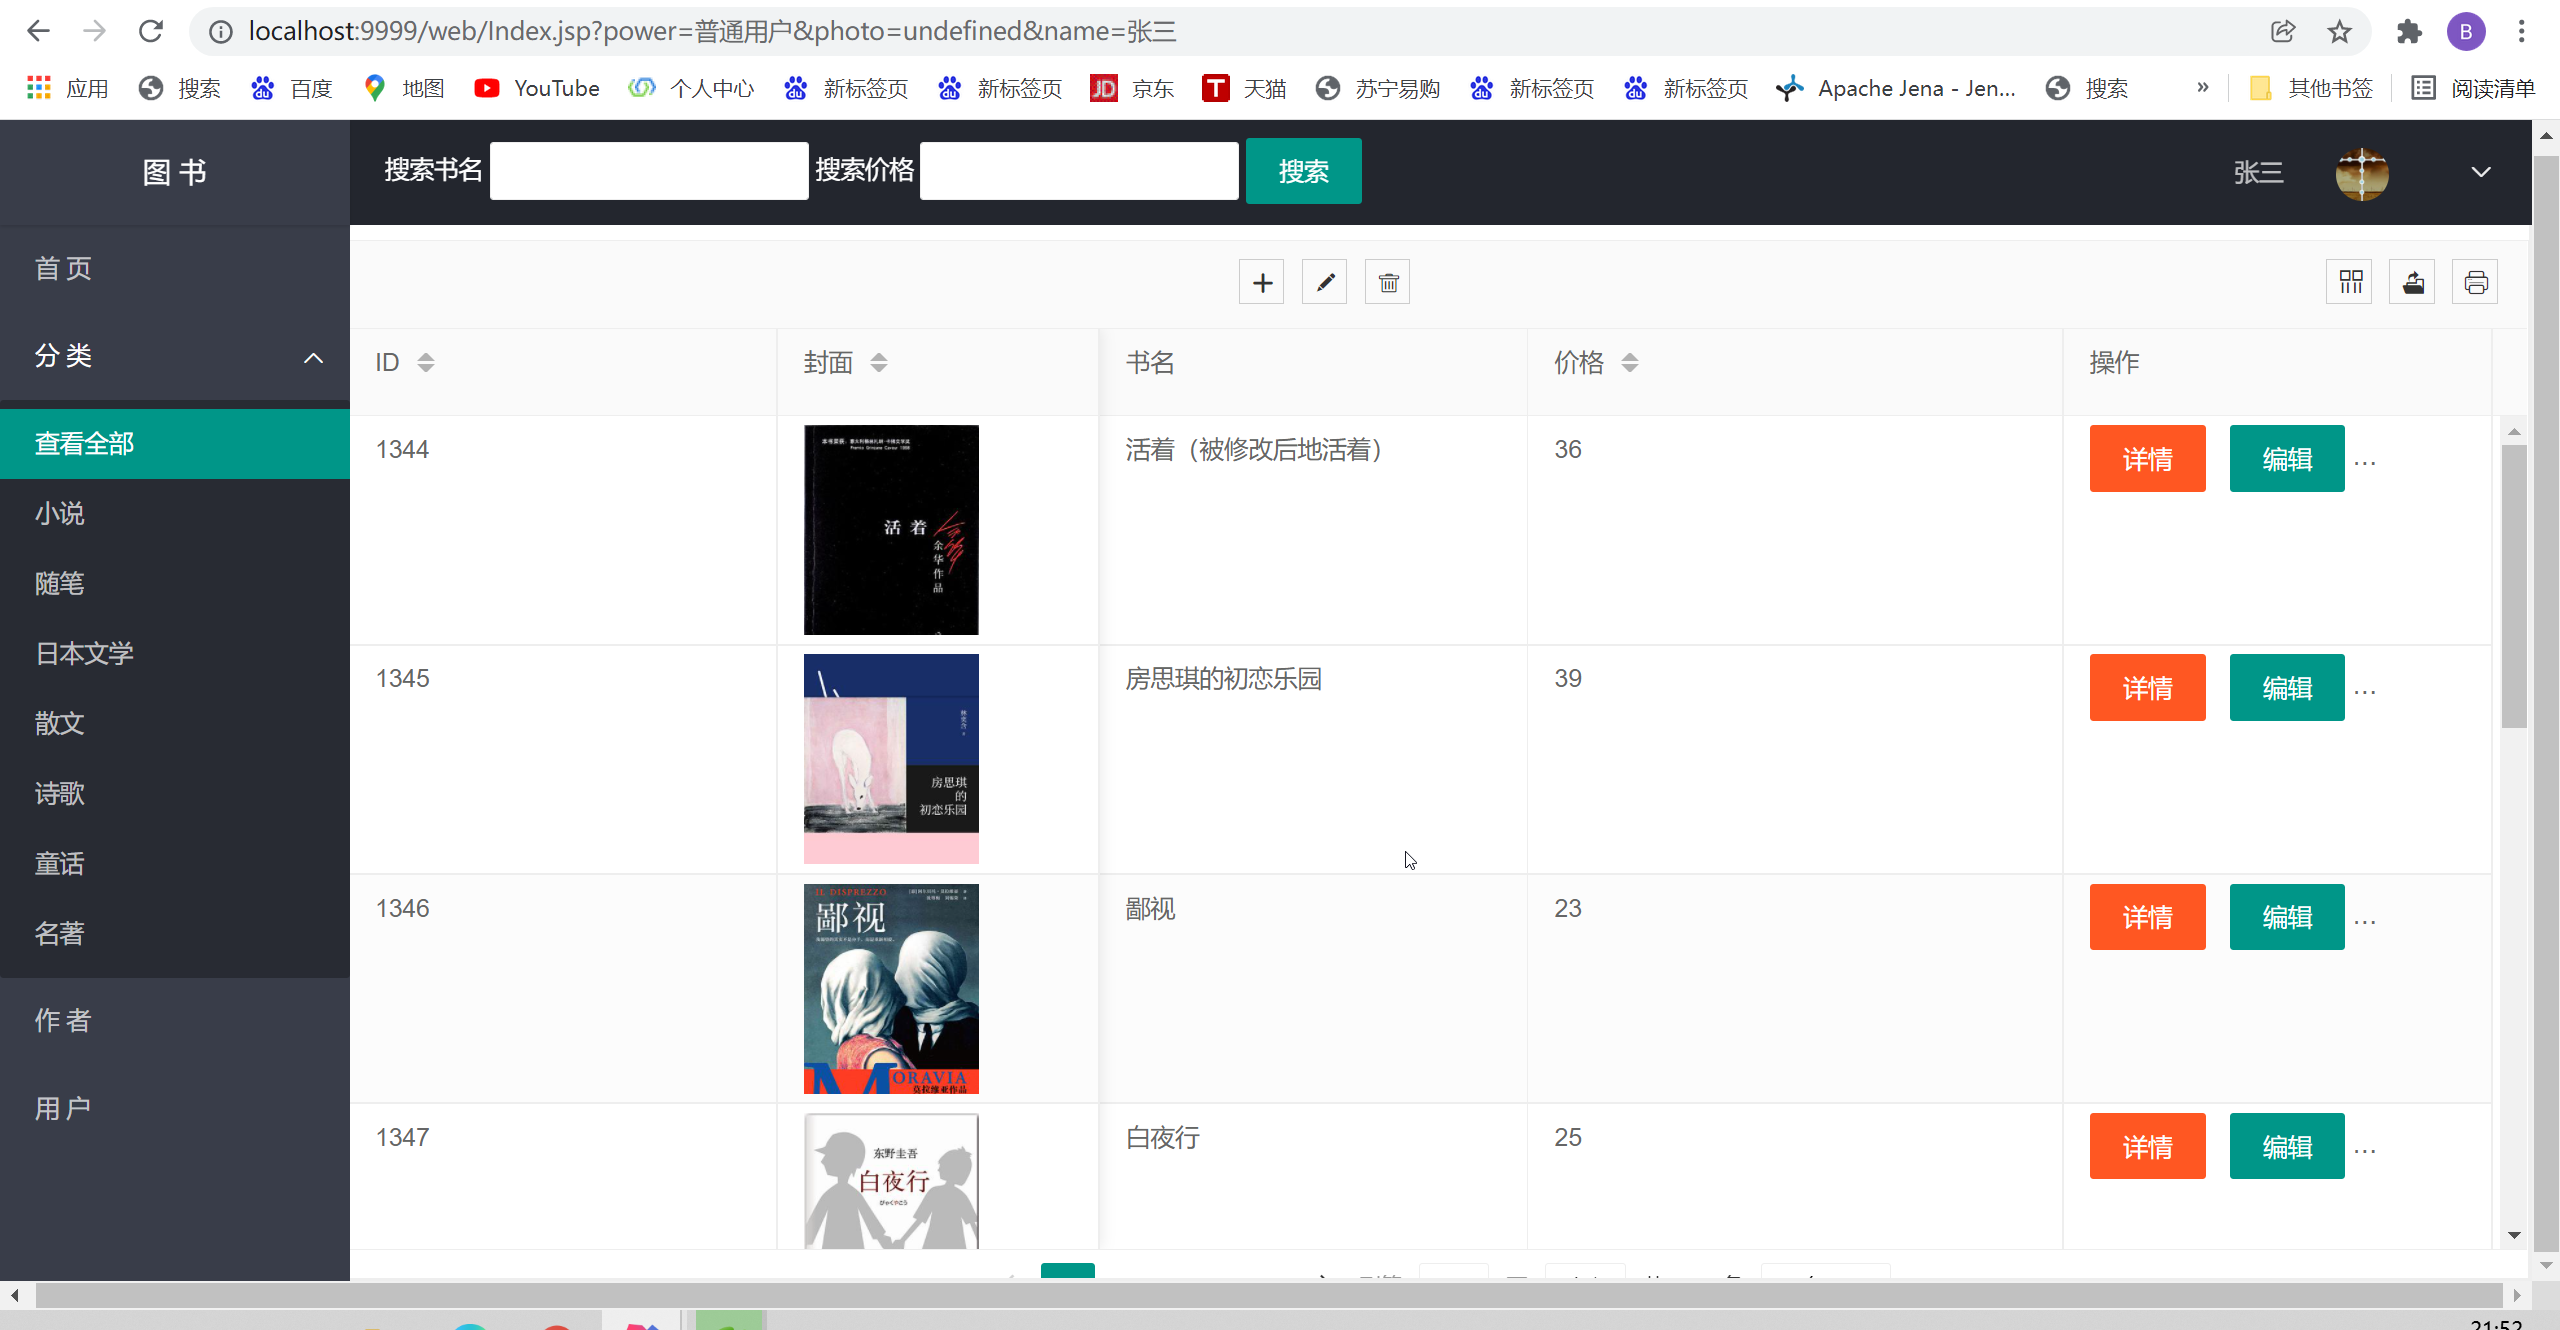Open the 京东 bookmark icon

[1104, 88]
